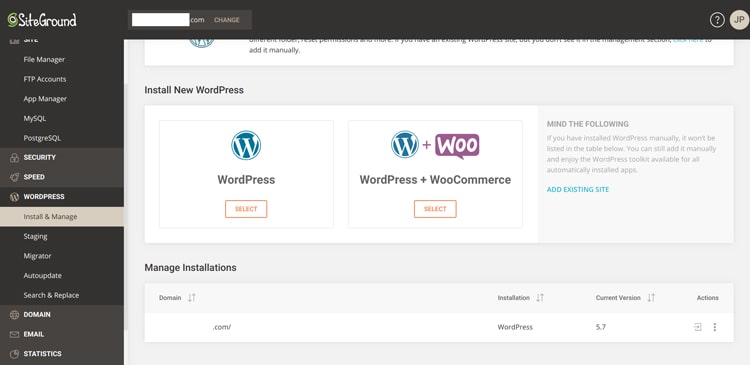750x365 pixels.
Task: Open App Manager in sidebar
Action: 45,99
